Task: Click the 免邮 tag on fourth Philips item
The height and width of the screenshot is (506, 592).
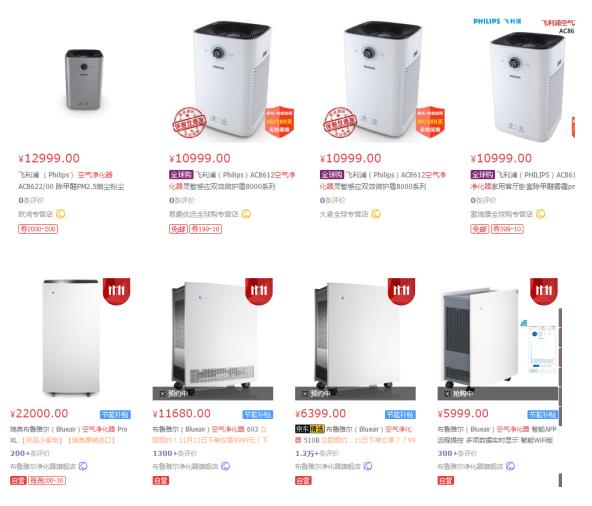Action: click(x=479, y=229)
